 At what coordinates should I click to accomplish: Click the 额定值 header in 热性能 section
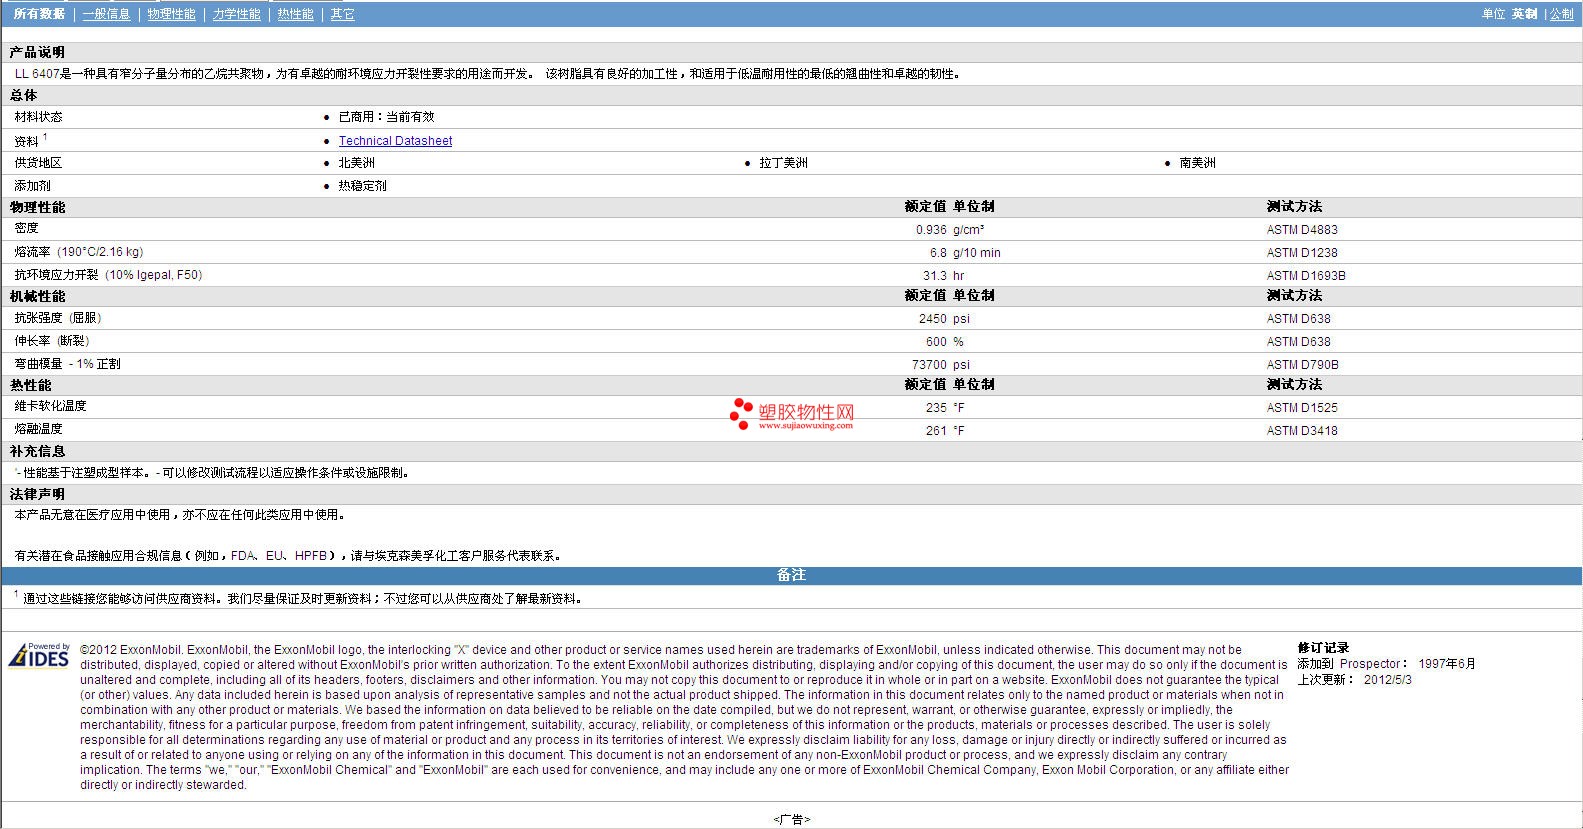(x=925, y=385)
